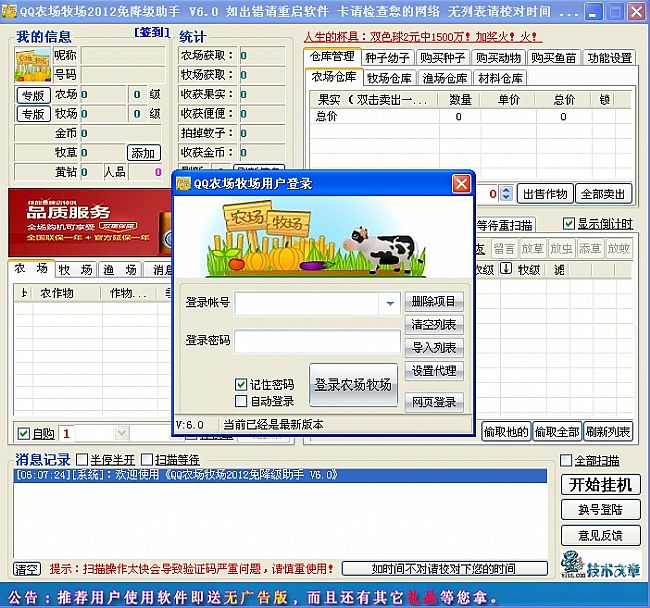Click the 设置代理 button
Image resolution: width=650 pixels, height=608 pixels.
(434, 371)
